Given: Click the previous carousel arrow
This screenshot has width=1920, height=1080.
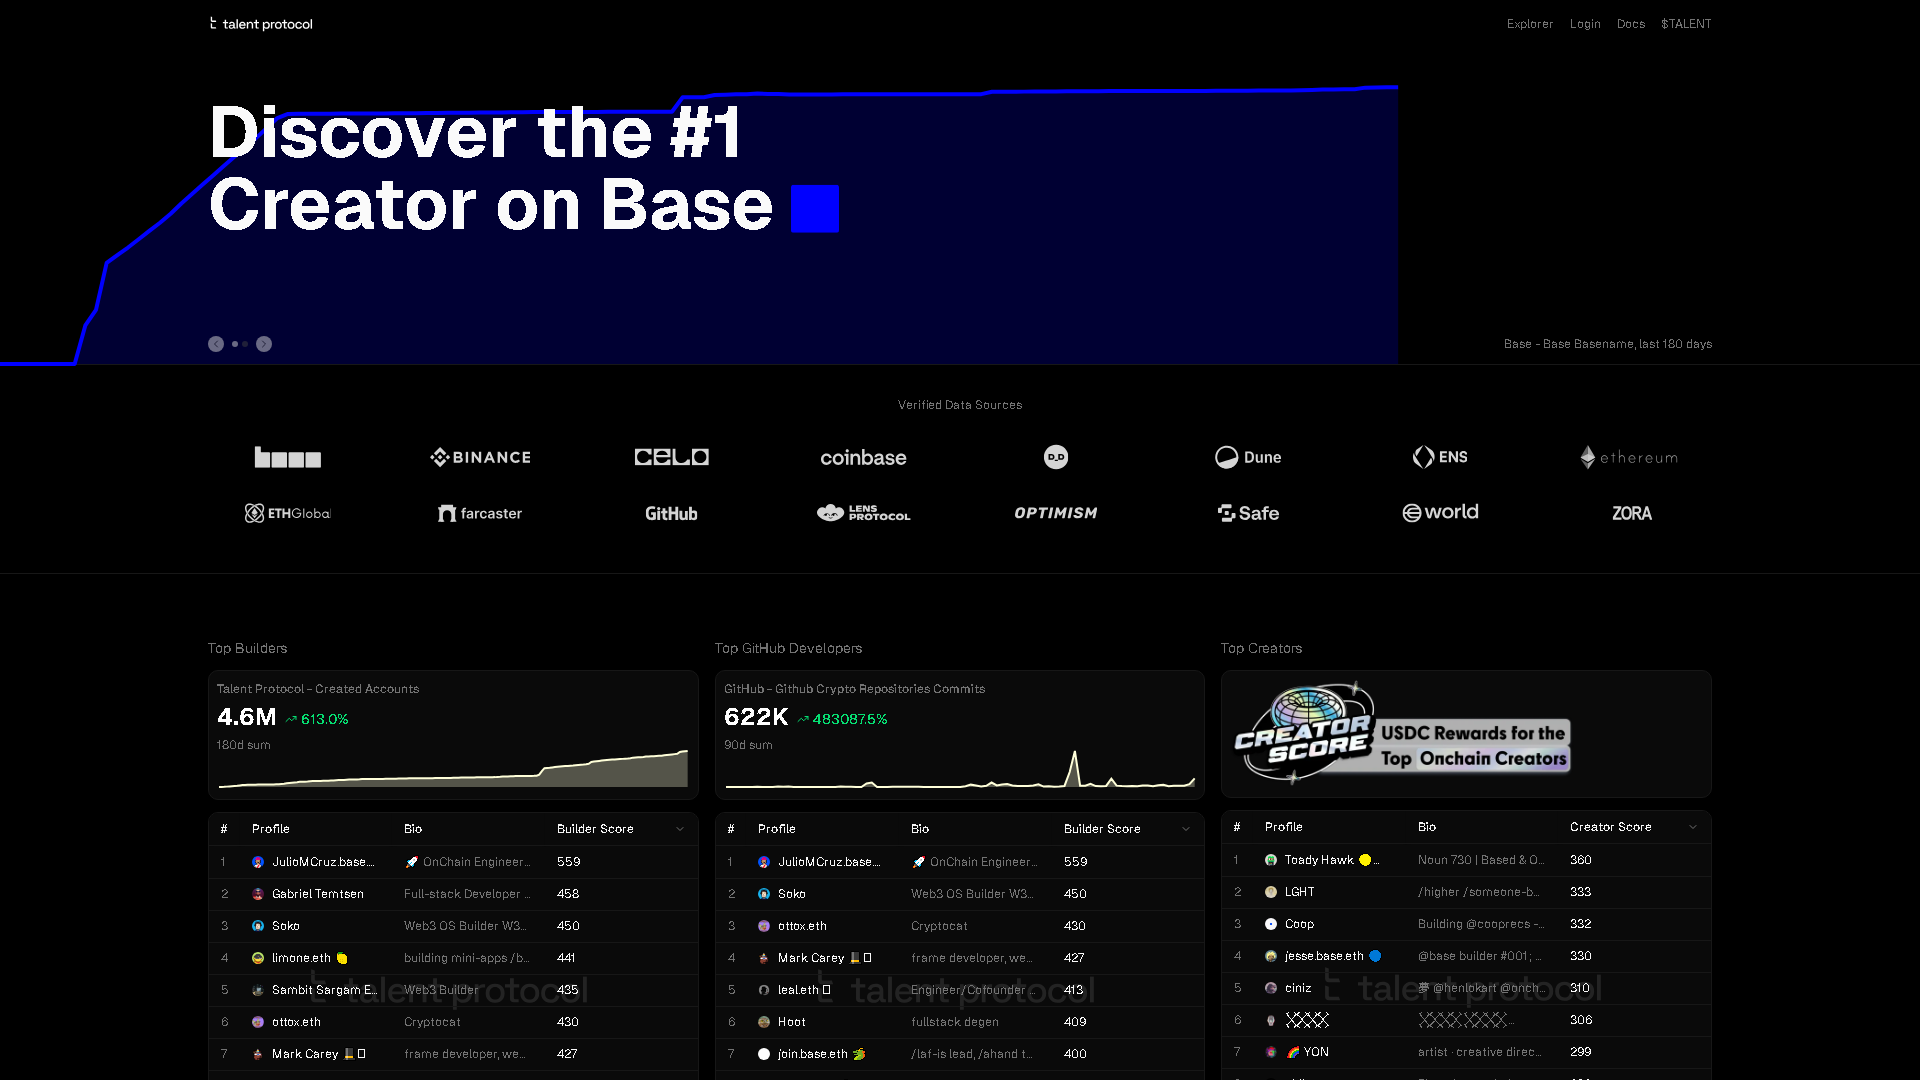Looking at the screenshot, I should 216,344.
